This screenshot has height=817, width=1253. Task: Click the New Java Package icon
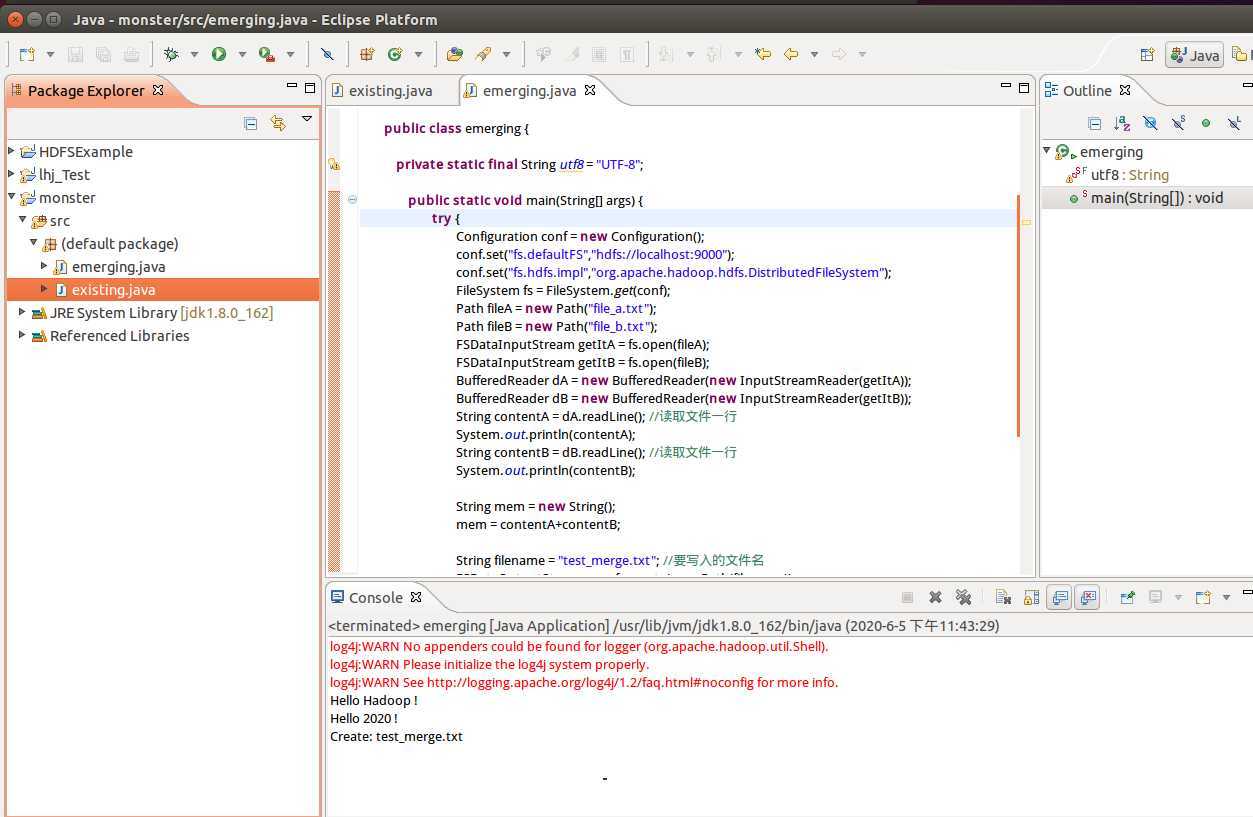367,54
